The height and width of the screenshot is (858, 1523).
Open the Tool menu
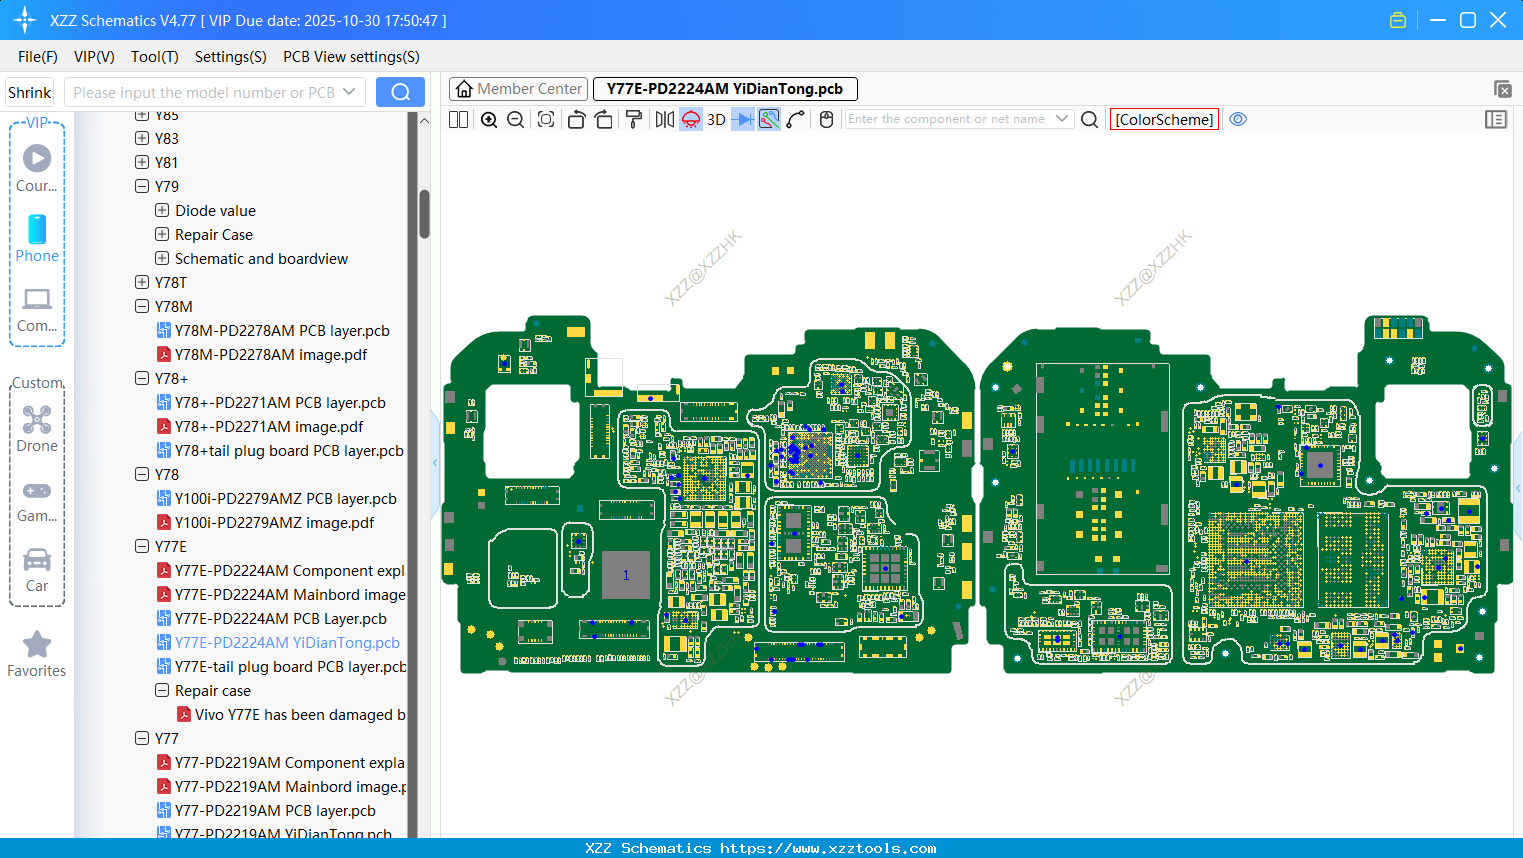[154, 57]
